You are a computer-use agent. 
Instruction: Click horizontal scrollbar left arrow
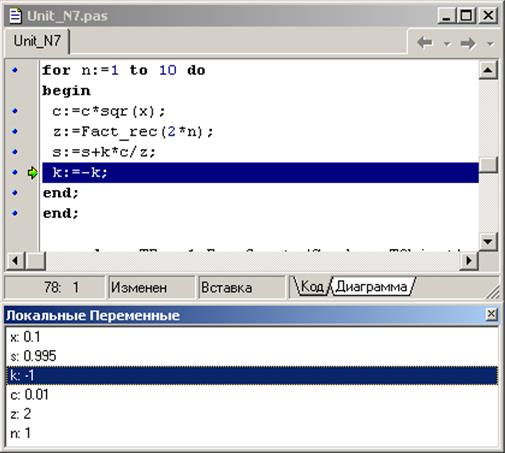[x=15, y=260]
